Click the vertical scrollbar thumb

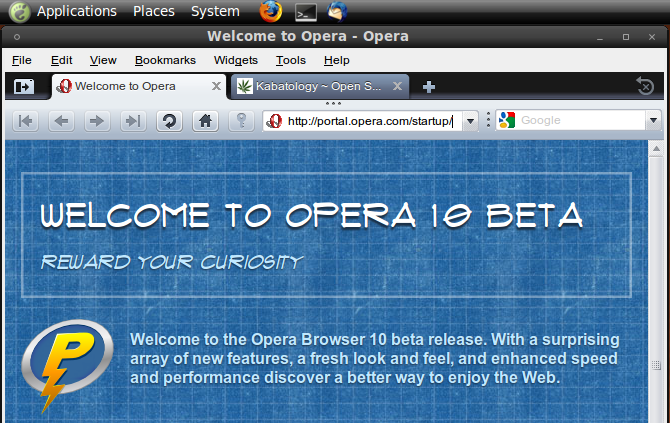pos(656,365)
